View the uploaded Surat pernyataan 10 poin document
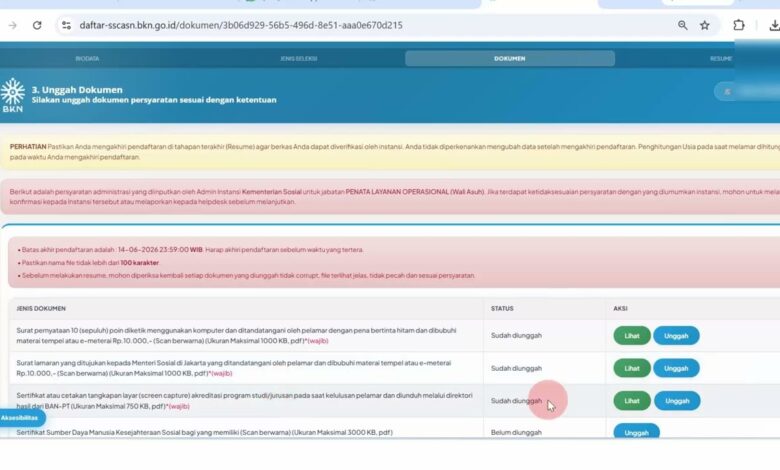 (632, 336)
